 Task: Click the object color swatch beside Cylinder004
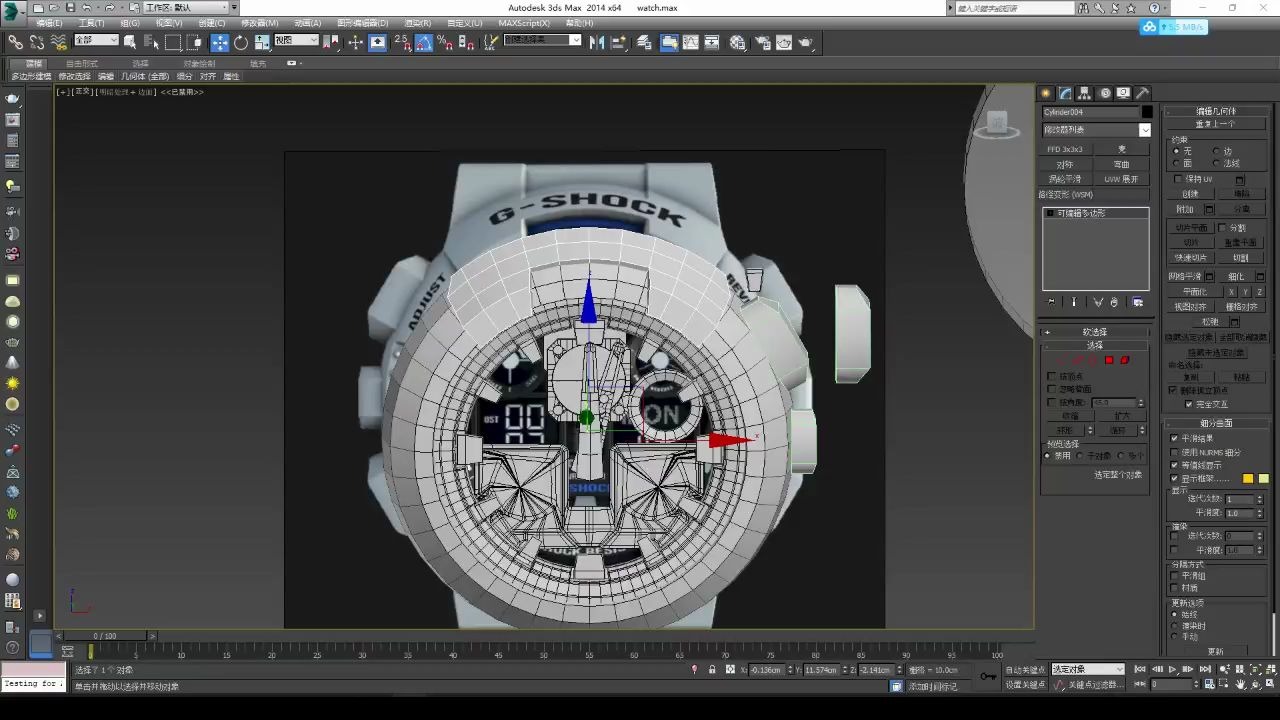click(1147, 112)
